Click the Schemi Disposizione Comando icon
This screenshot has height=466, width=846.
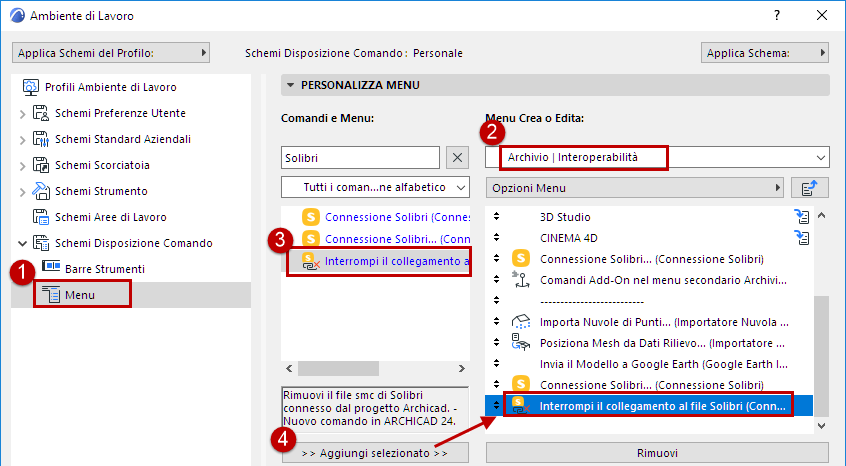[x=40, y=243]
